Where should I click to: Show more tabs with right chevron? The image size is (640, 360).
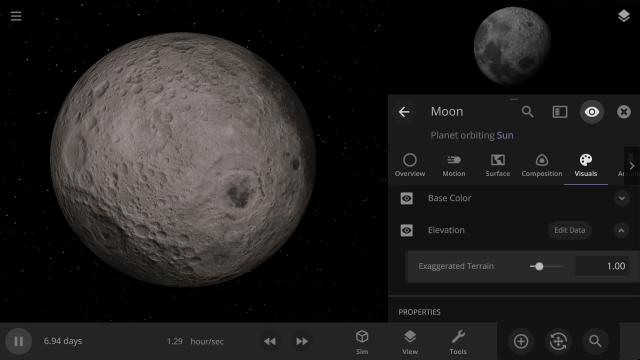(x=632, y=166)
